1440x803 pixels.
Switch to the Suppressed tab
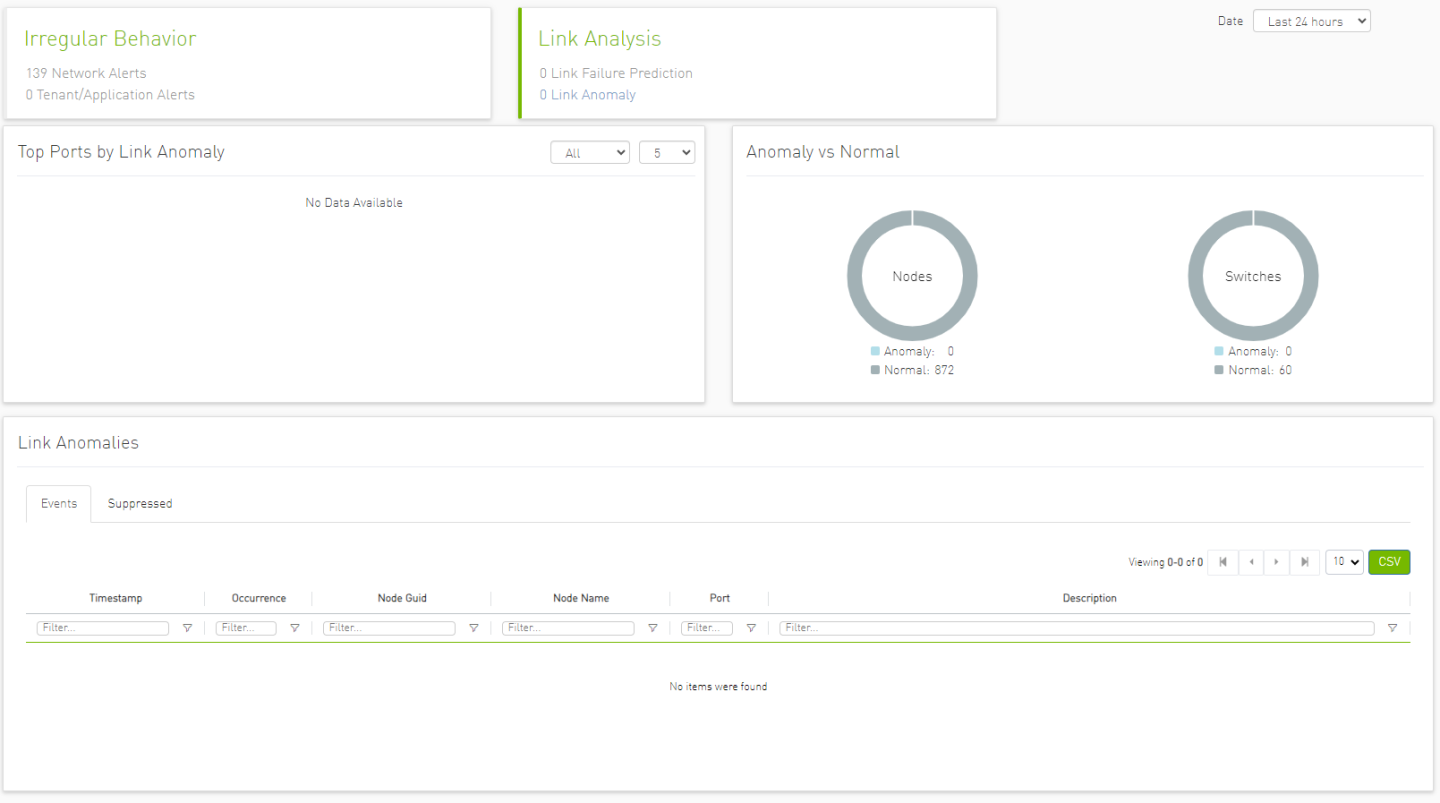point(140,504)
